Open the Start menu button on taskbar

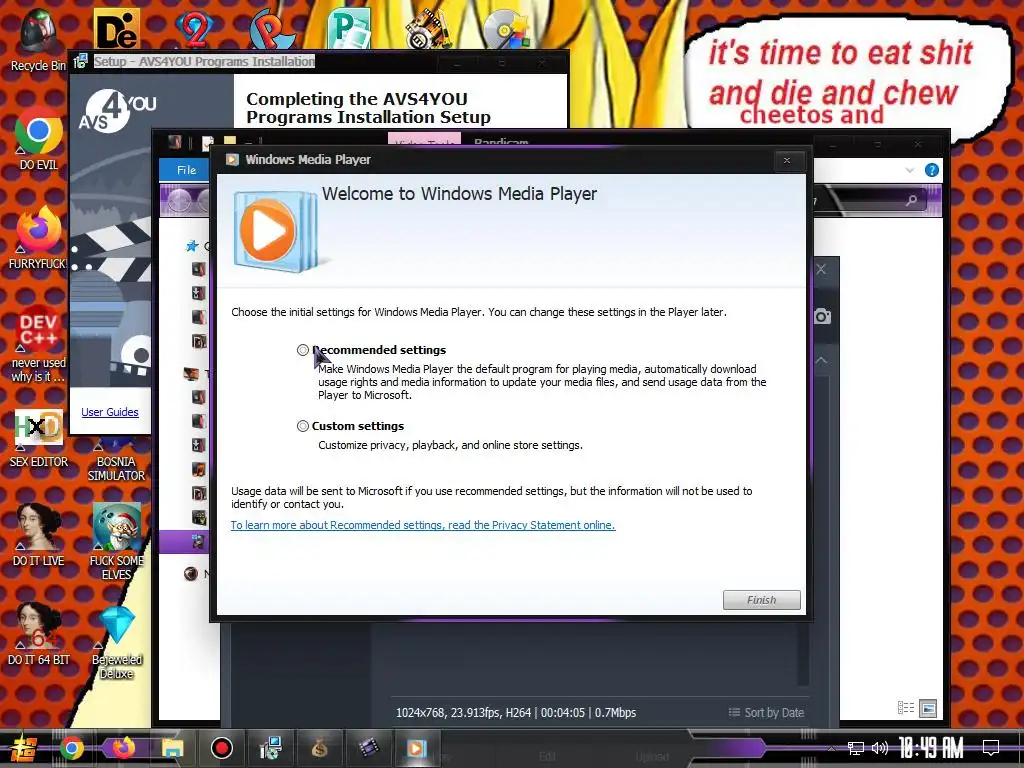click(x=23, y=748)
